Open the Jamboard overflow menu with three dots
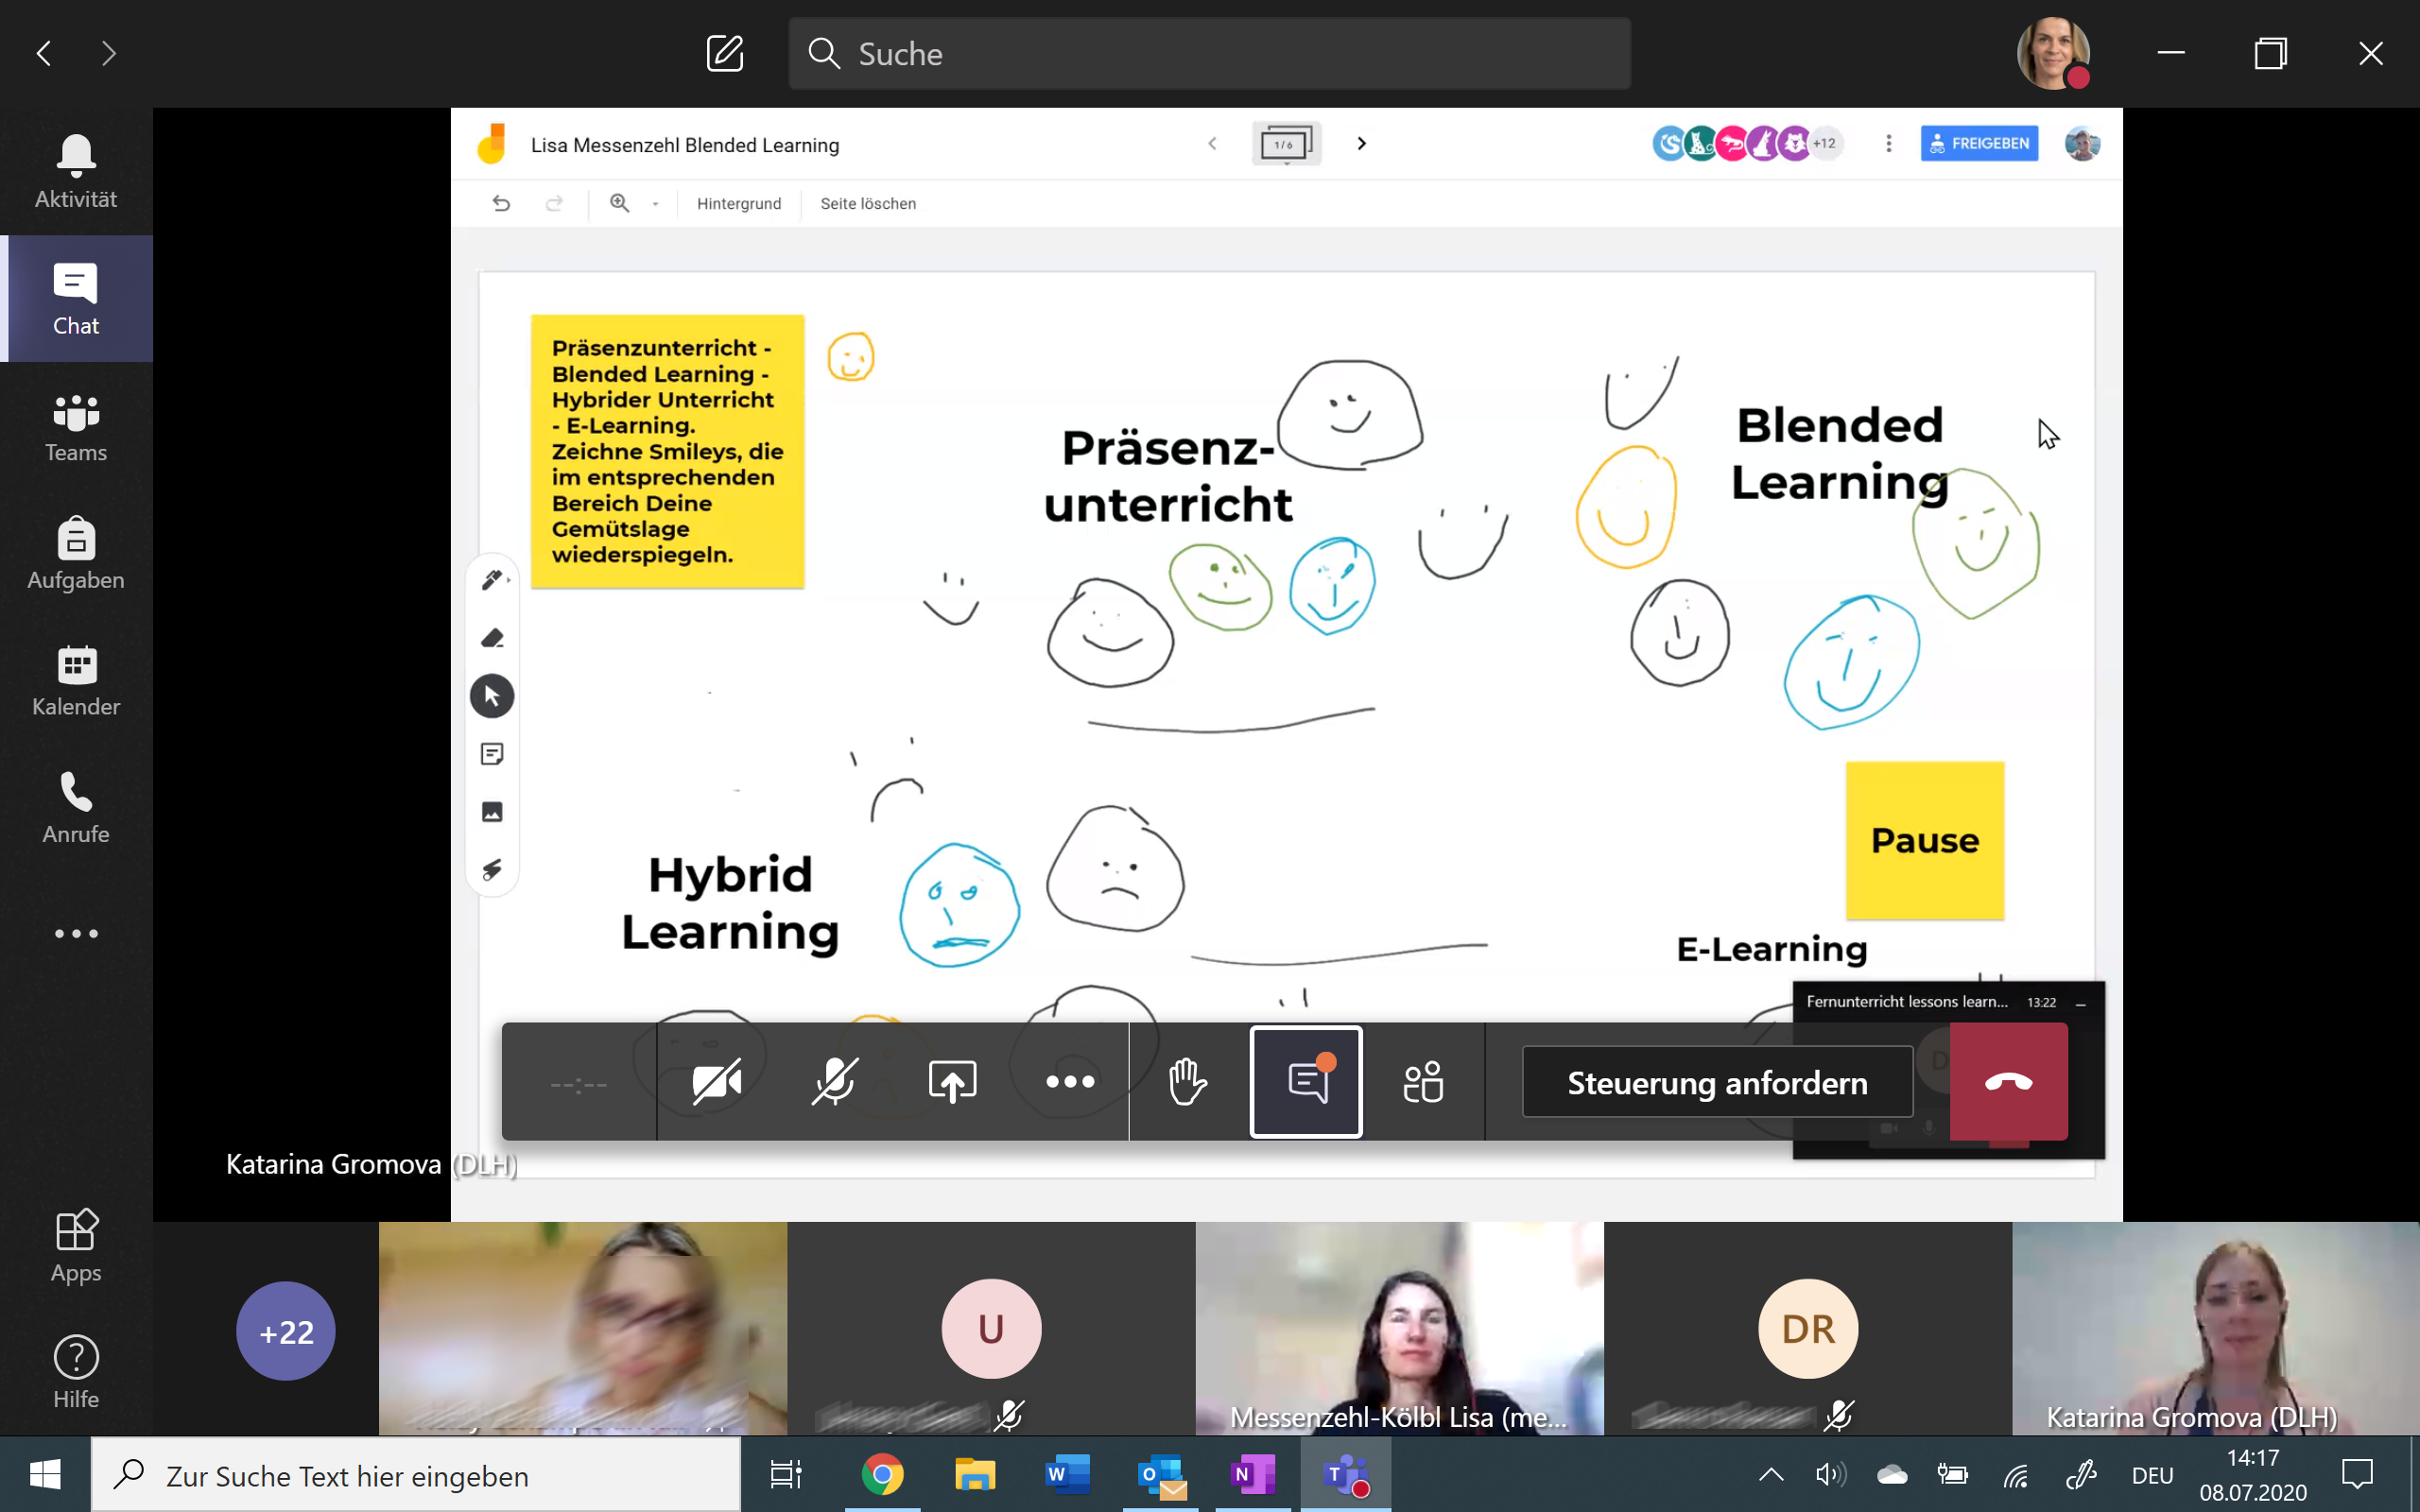Image resolution: width=2420 pixels, height=1512 pixels. [1888, 143]
